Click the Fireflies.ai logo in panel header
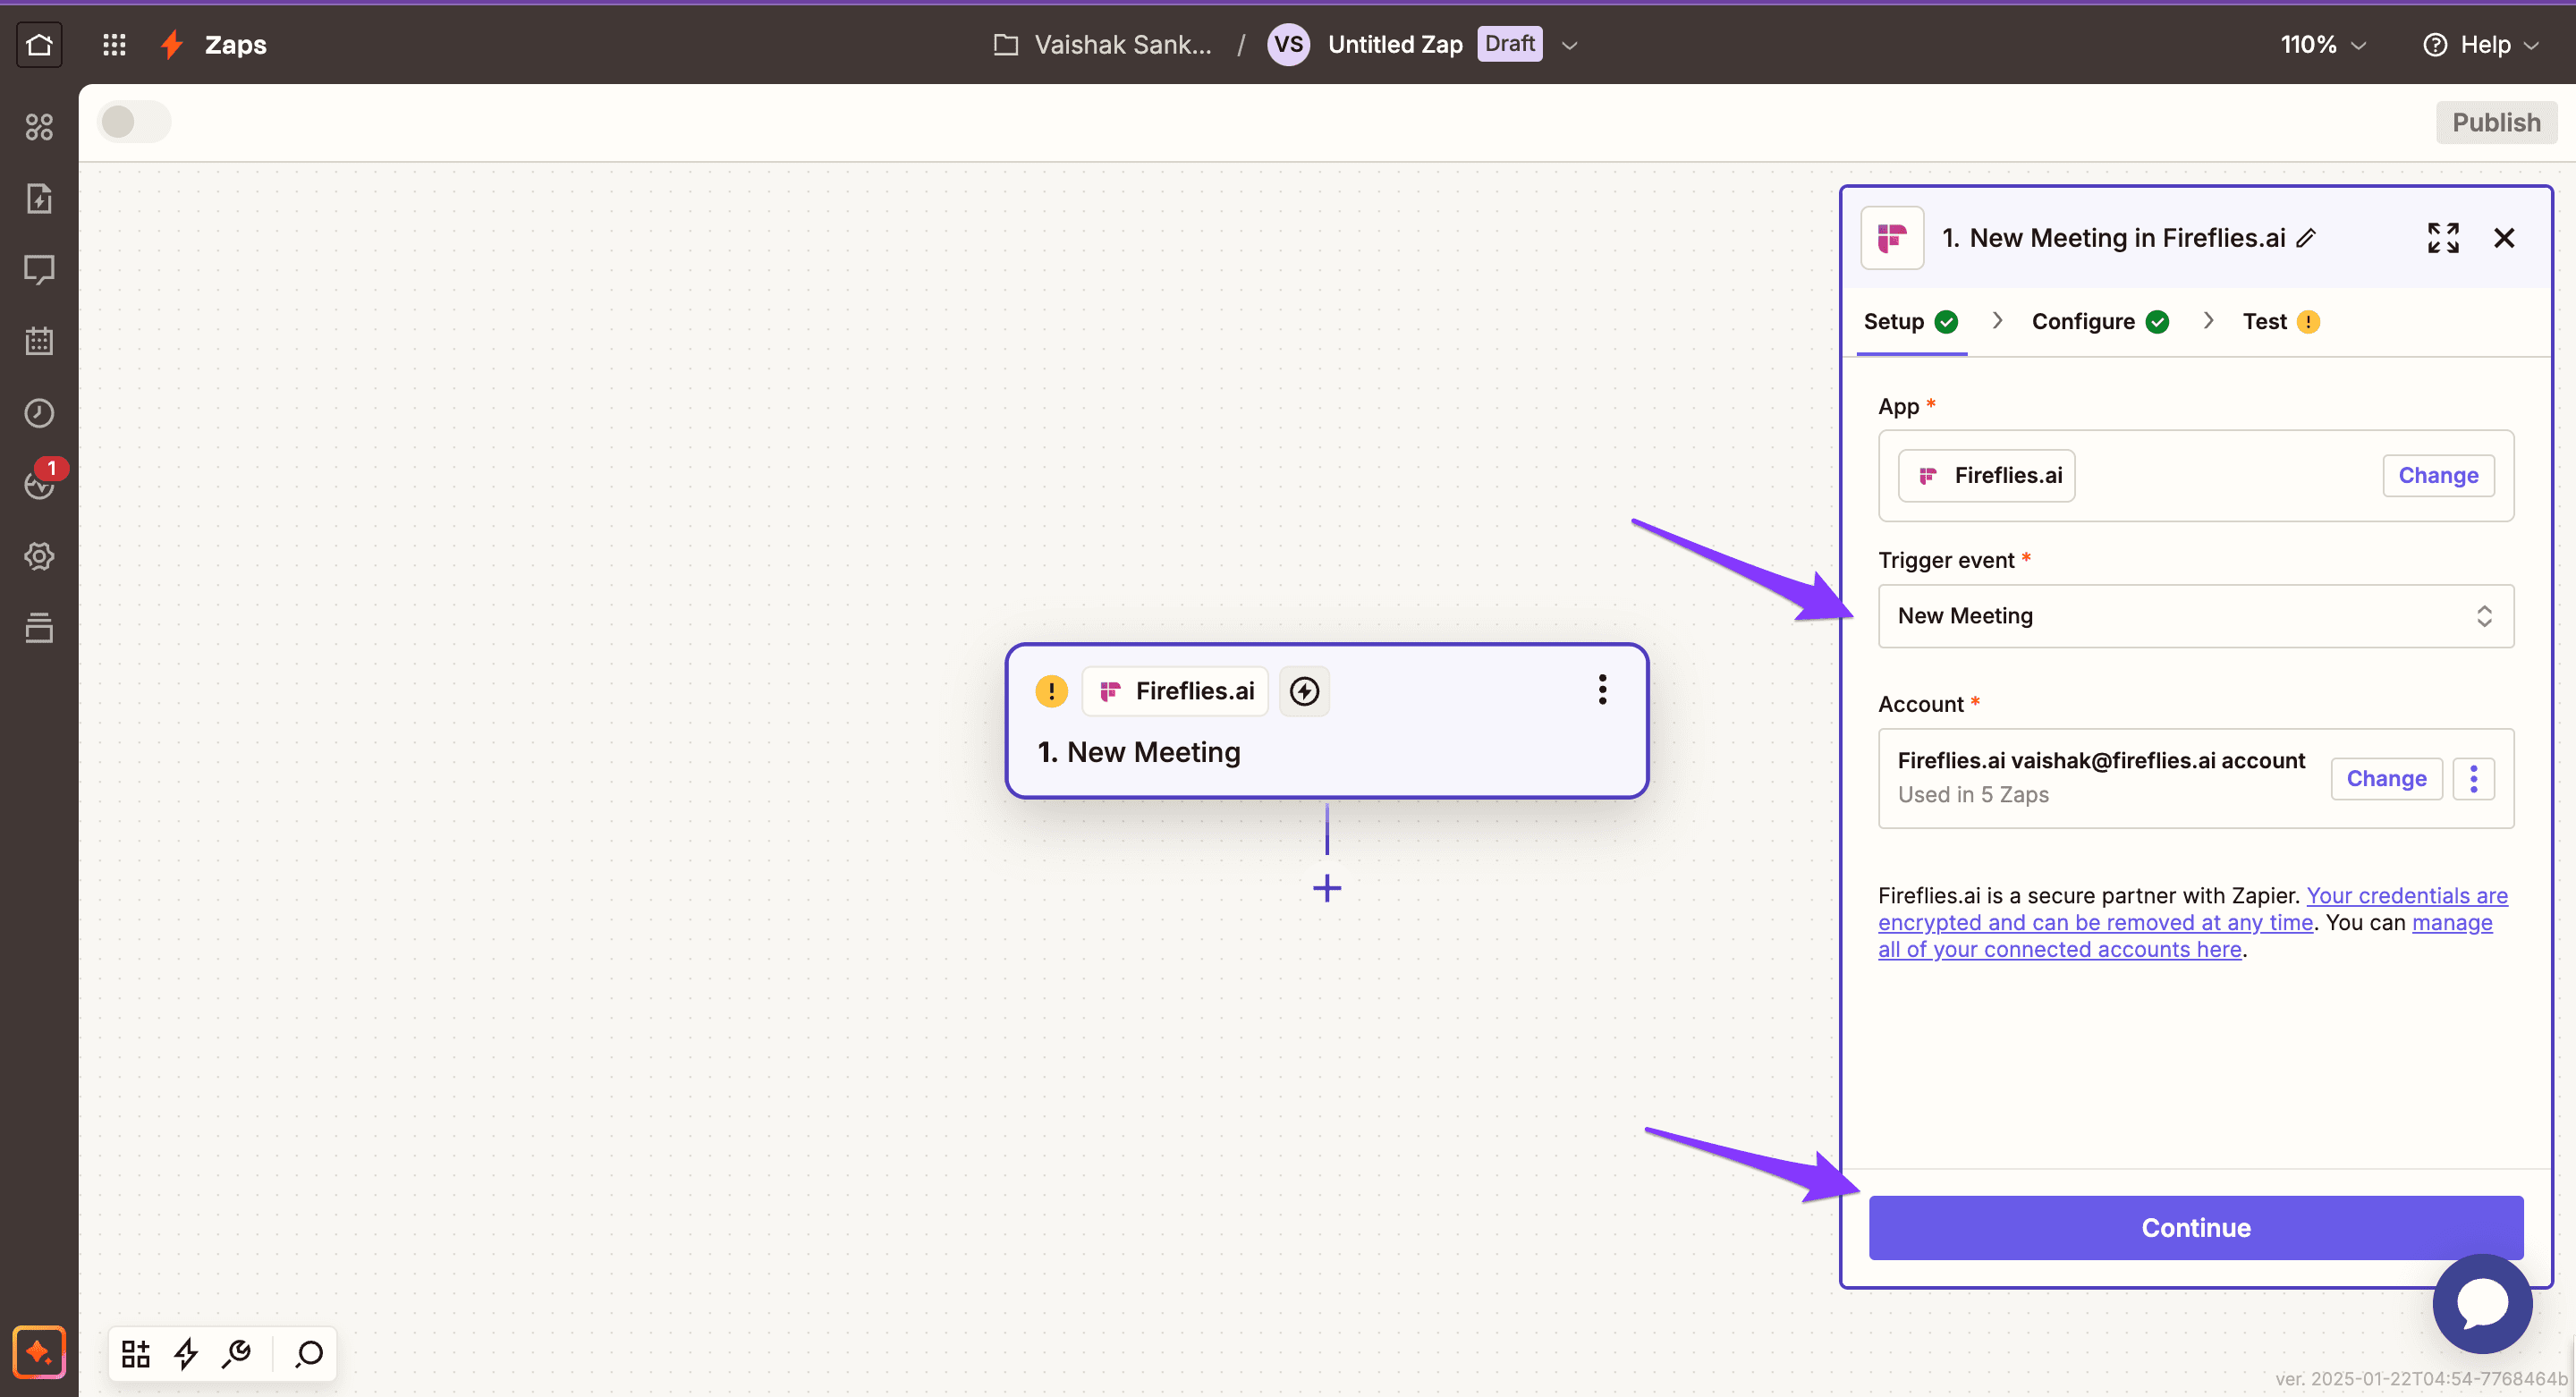Viewport: 2576px width, 1397px height. (1892, 238)
